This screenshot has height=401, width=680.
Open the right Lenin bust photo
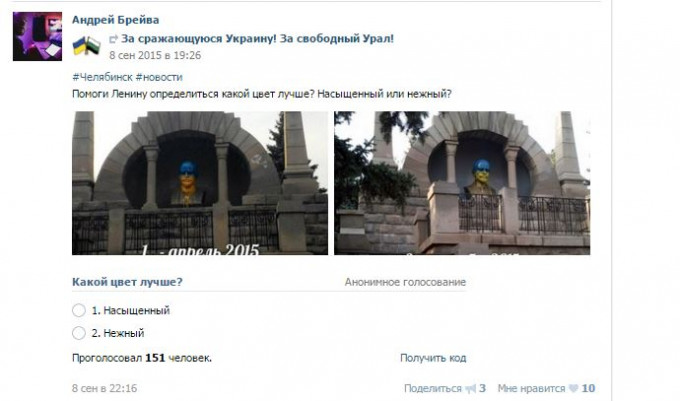point(462,183)
